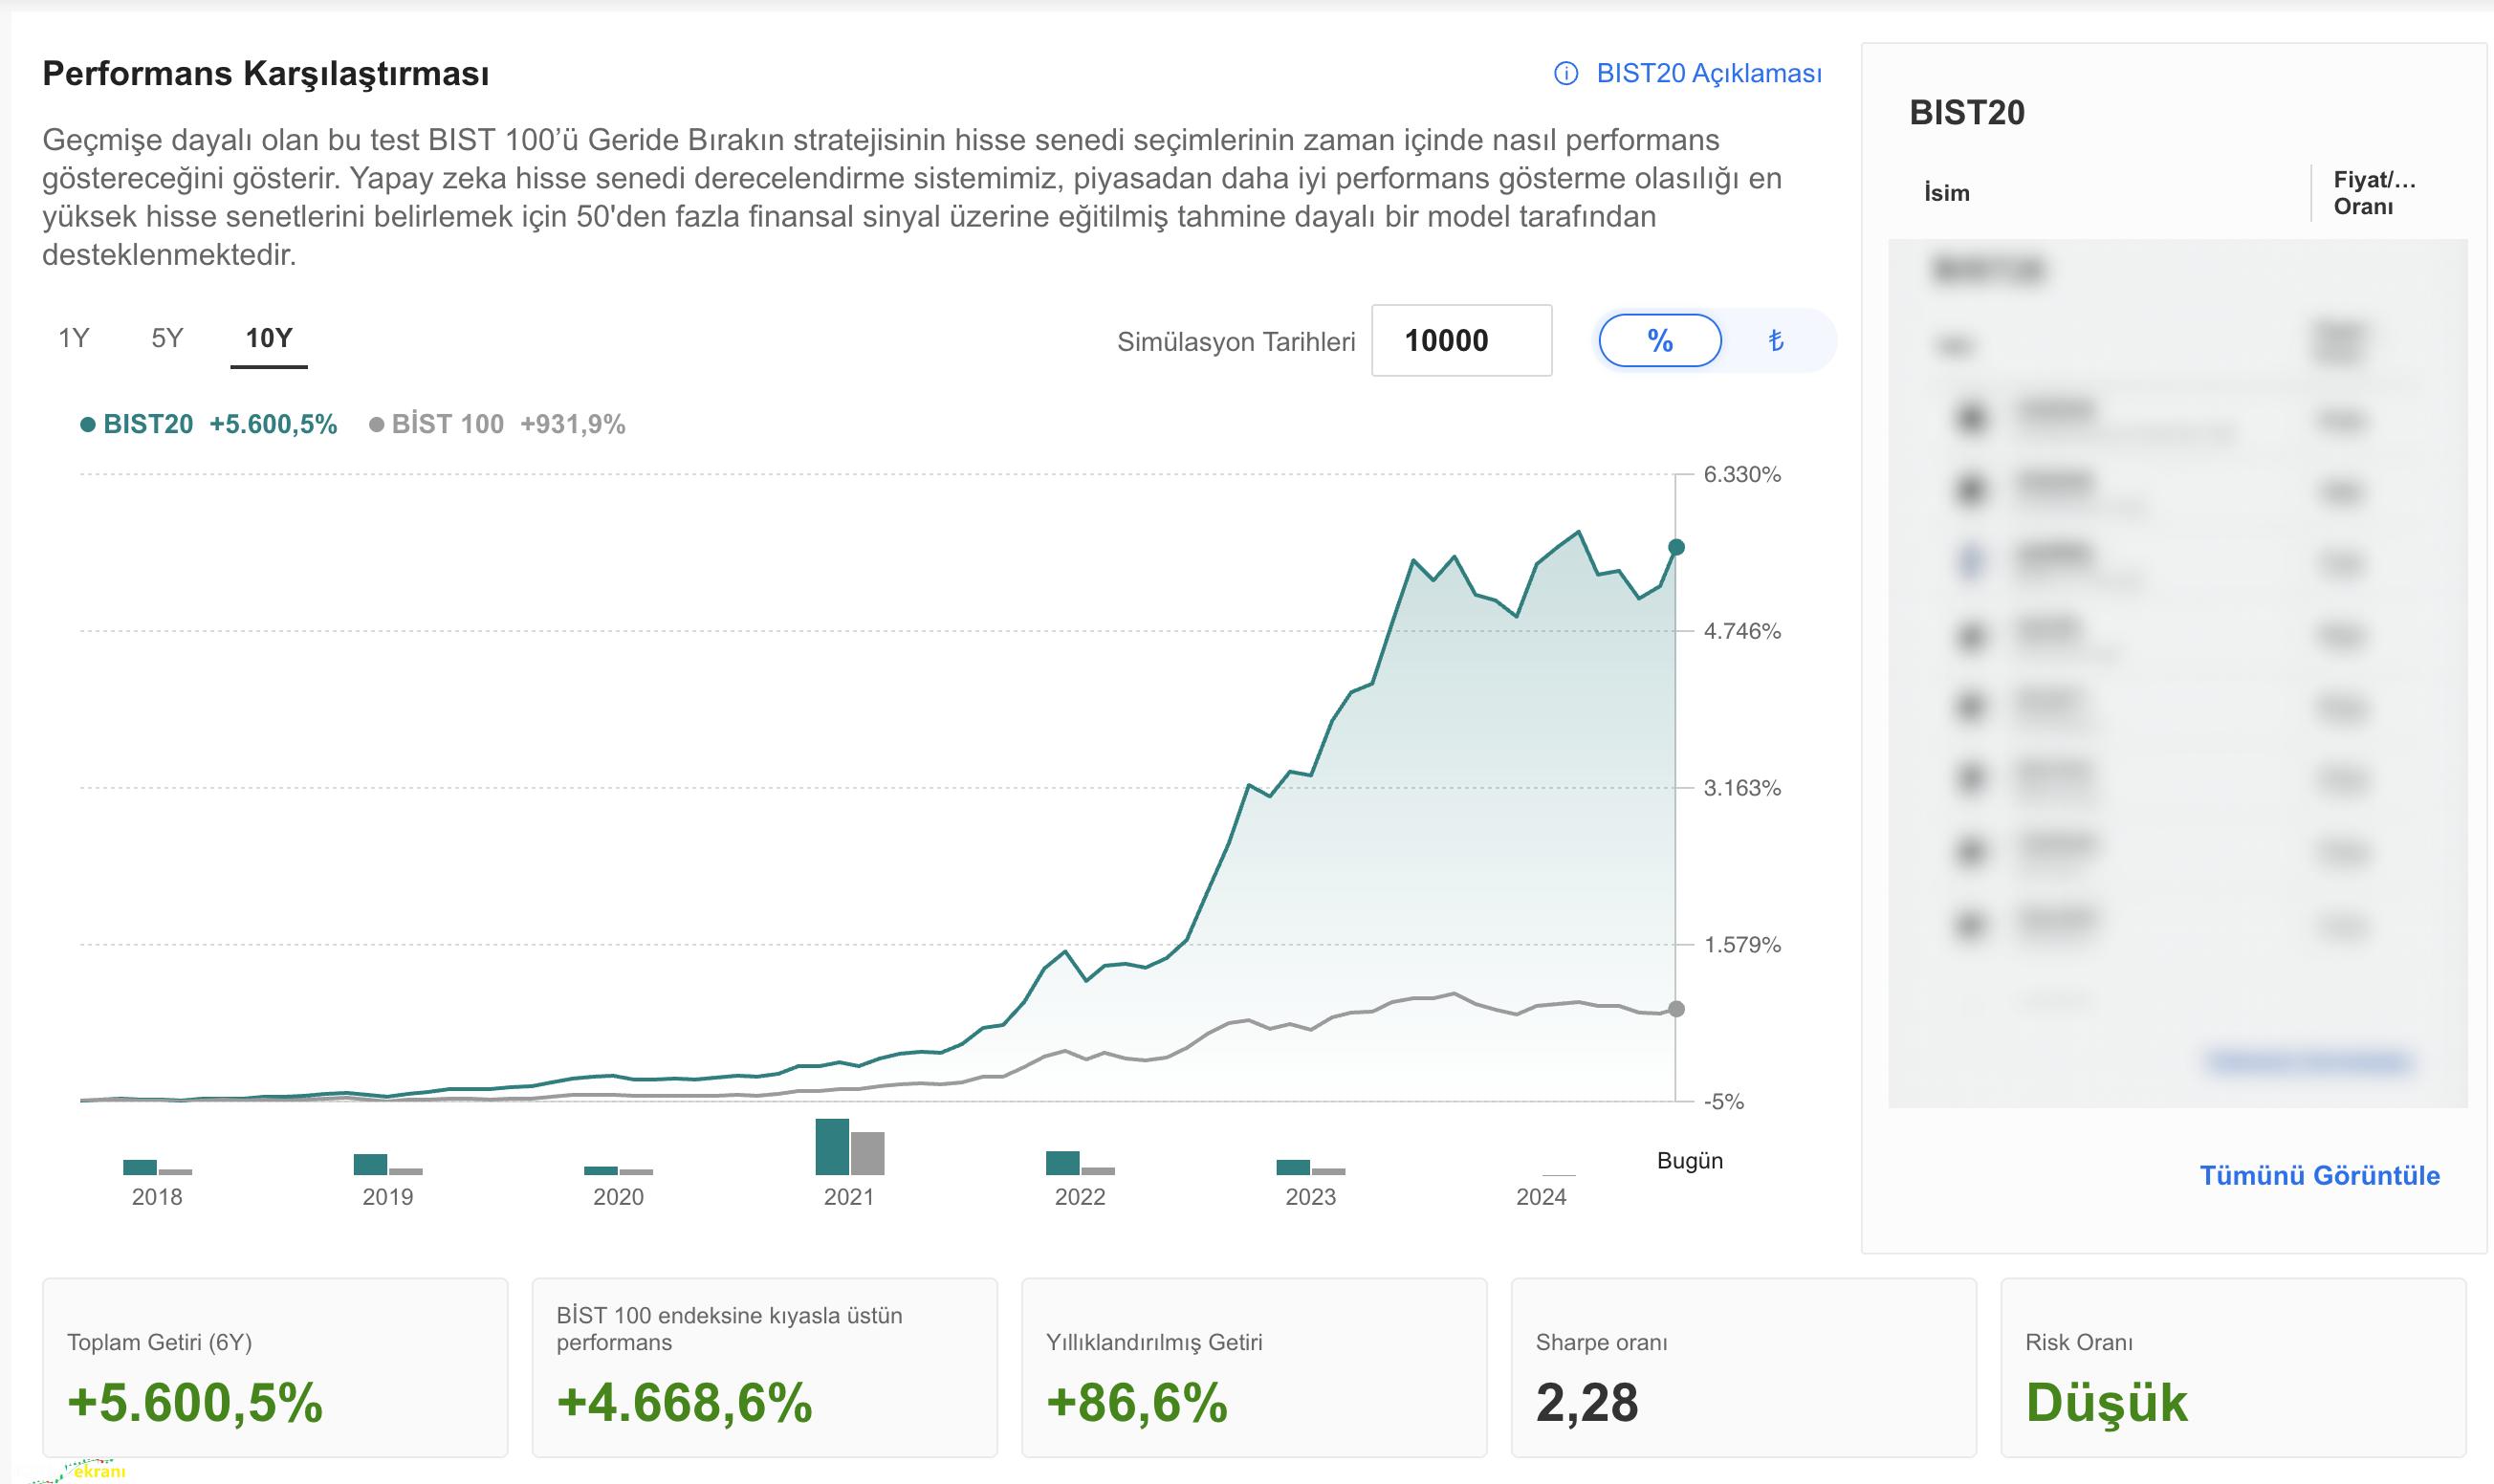Click the +4.668,6% outperformance value

(685, 1402)
